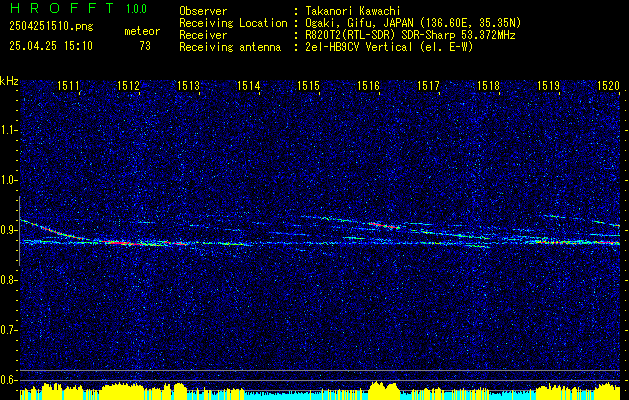Click the 1517 time axis marker
This screenshot has height=400, width=629.
(428, 85)
